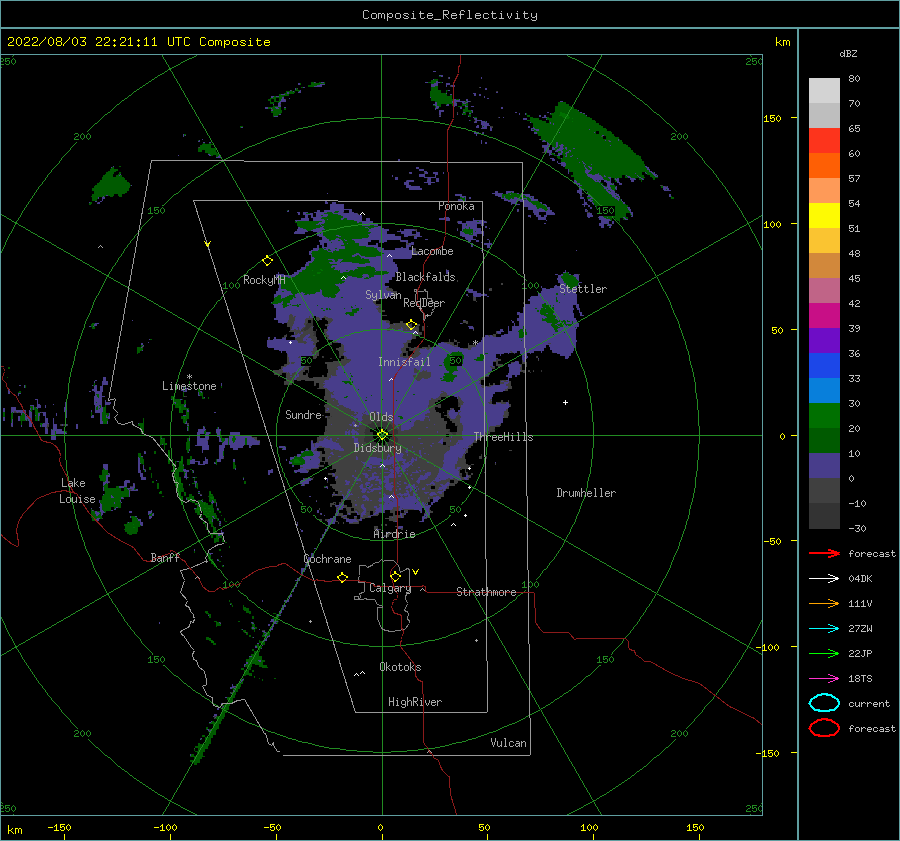This screenshot has width=900, height=841.
Task: Click the yellow radar site diamond at Olds
Action: coord(382,435)
